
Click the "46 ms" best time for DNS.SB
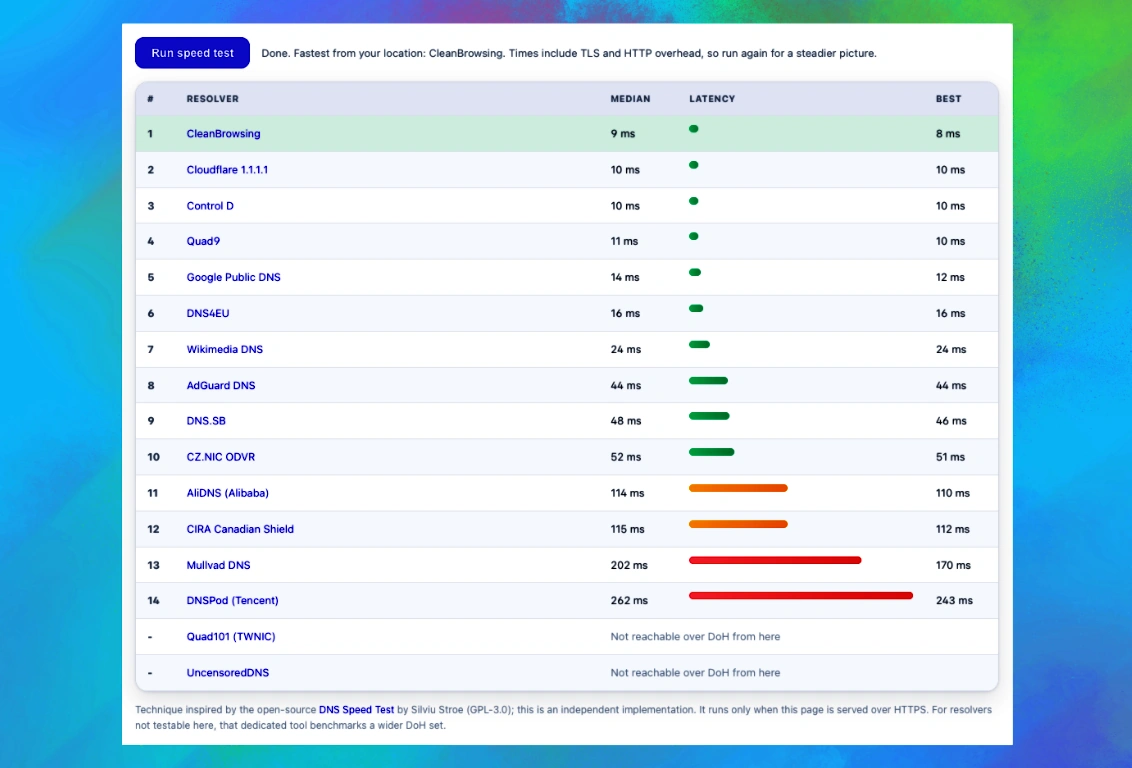pyautogui.click(x=951, y=421)
